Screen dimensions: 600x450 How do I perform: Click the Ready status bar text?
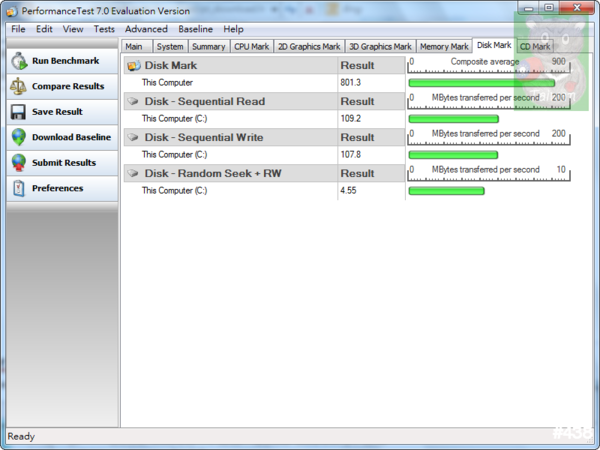point(21,437)
